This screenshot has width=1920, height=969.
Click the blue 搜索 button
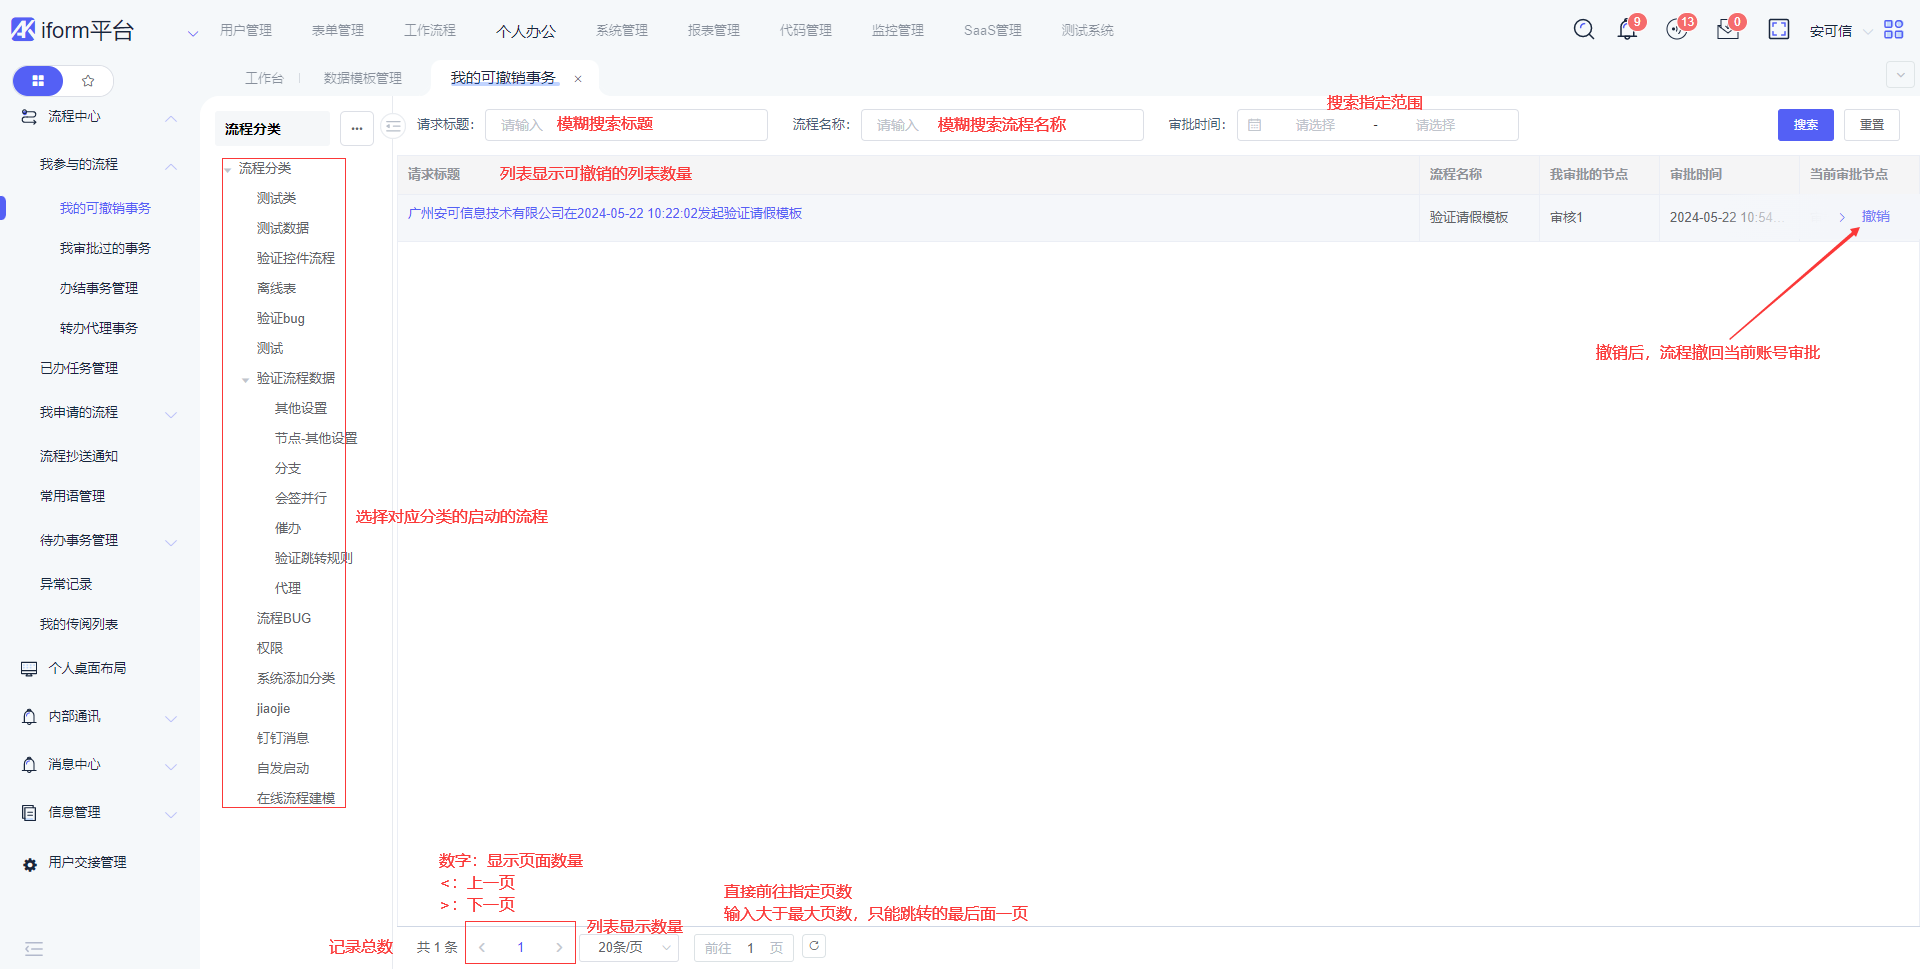pyautogui.click(x=1805, y=125)
